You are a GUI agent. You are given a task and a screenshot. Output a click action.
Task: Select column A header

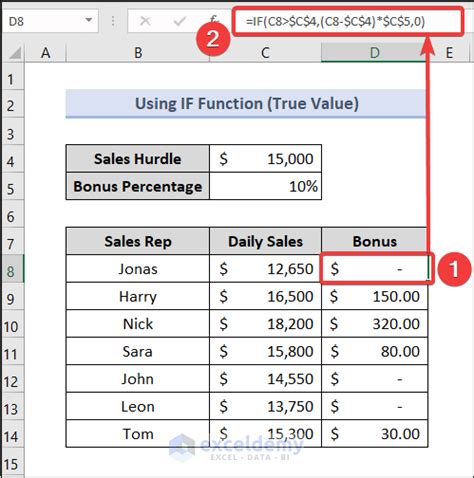pyautogui.click(x=46, y=53)
